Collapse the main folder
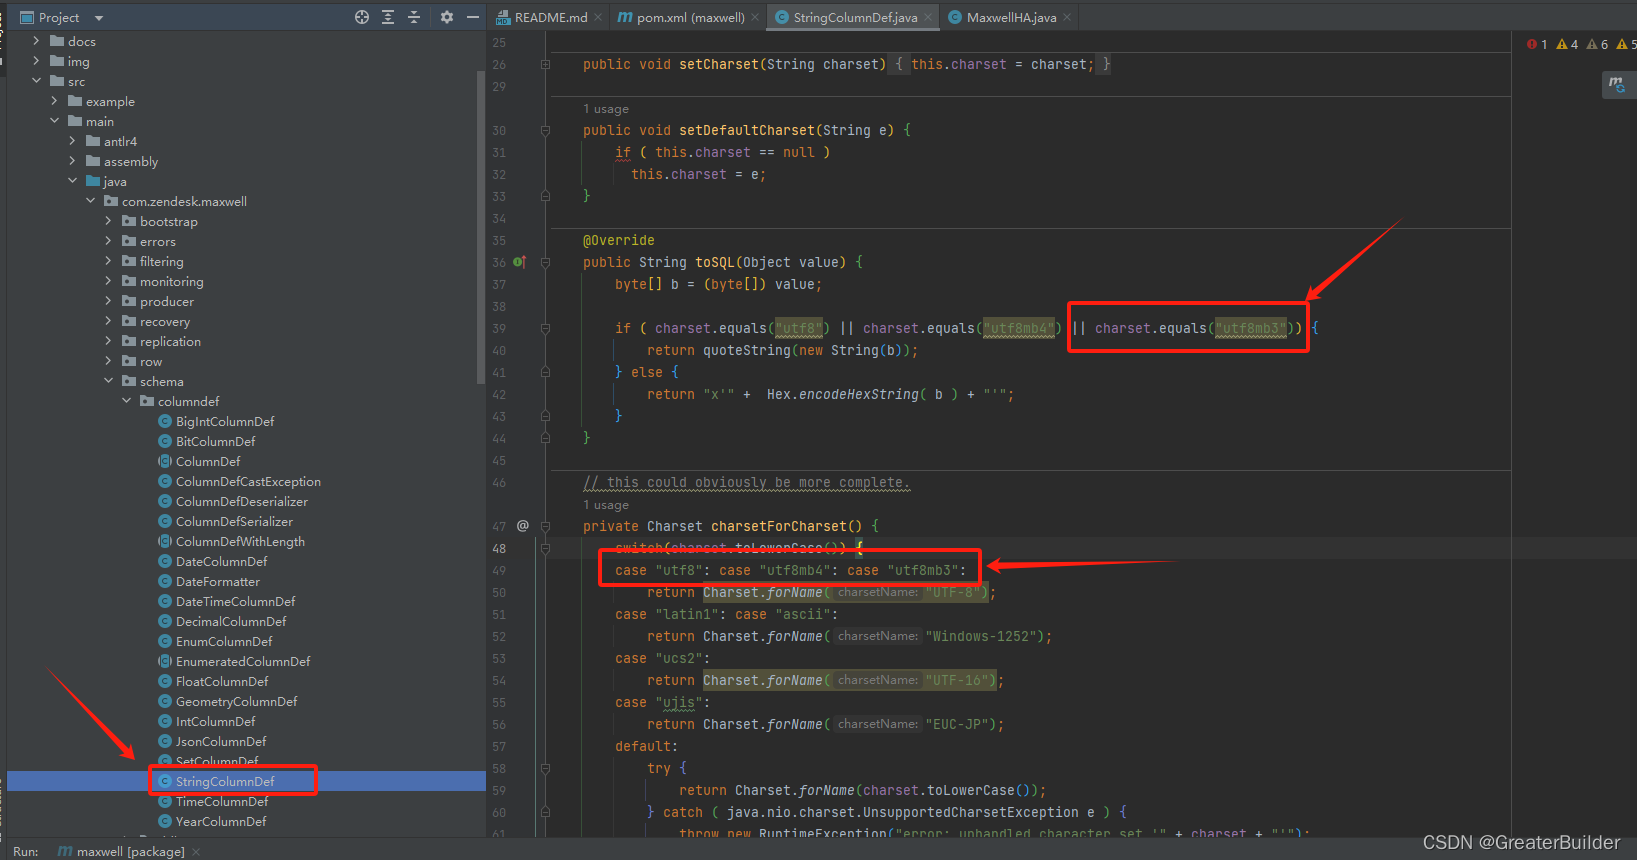The width and height of the screenshot is (1637, 860). pyautogui.click(x=55, y=121)
